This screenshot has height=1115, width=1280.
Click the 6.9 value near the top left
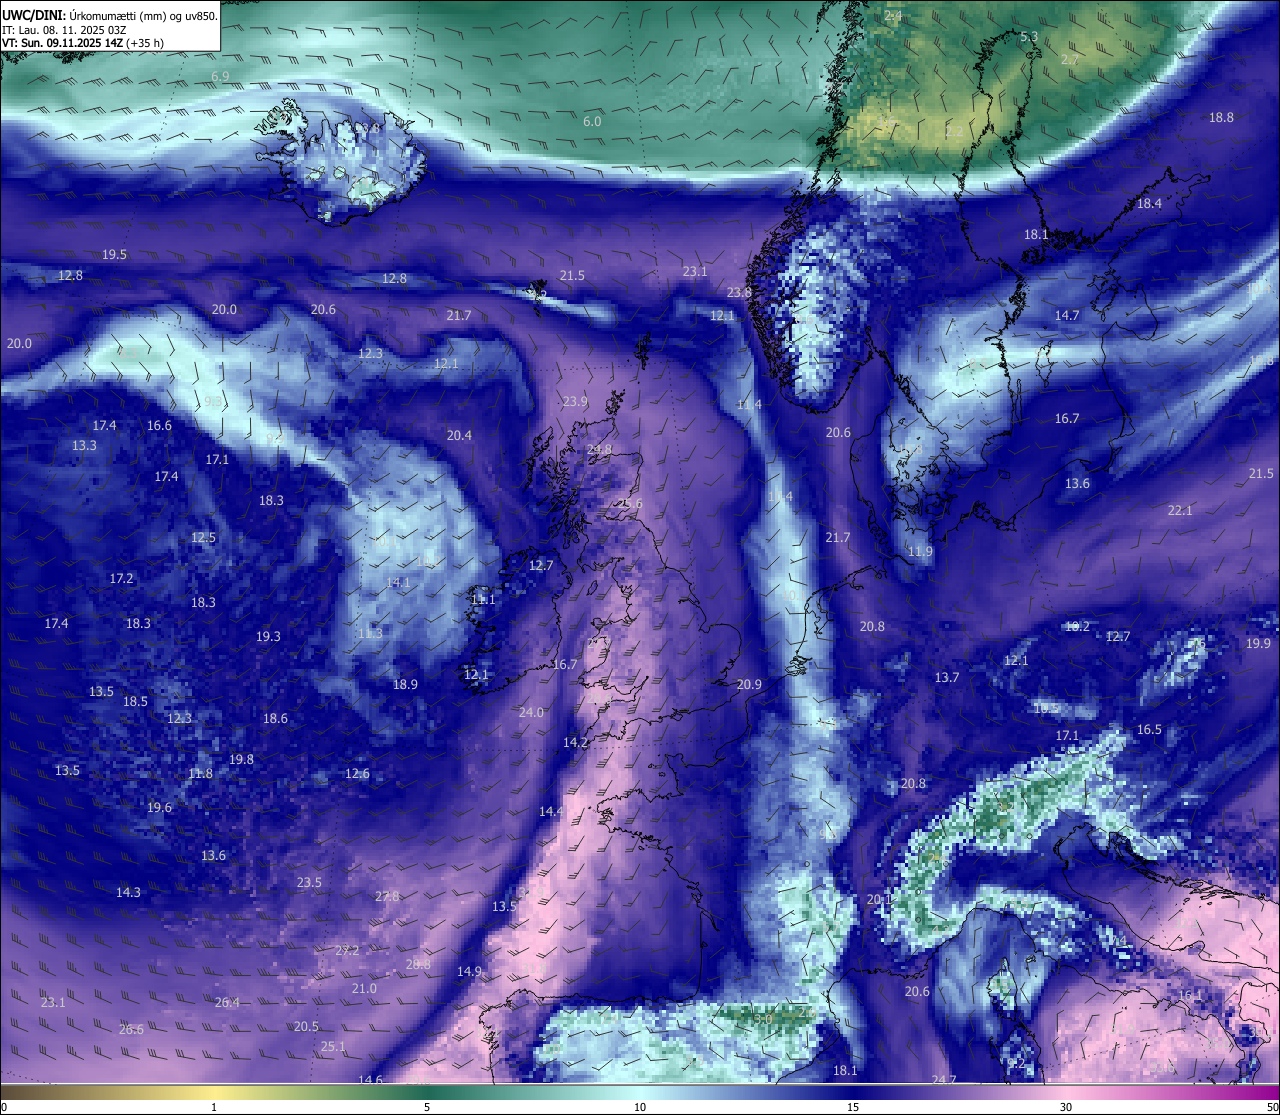220,76
